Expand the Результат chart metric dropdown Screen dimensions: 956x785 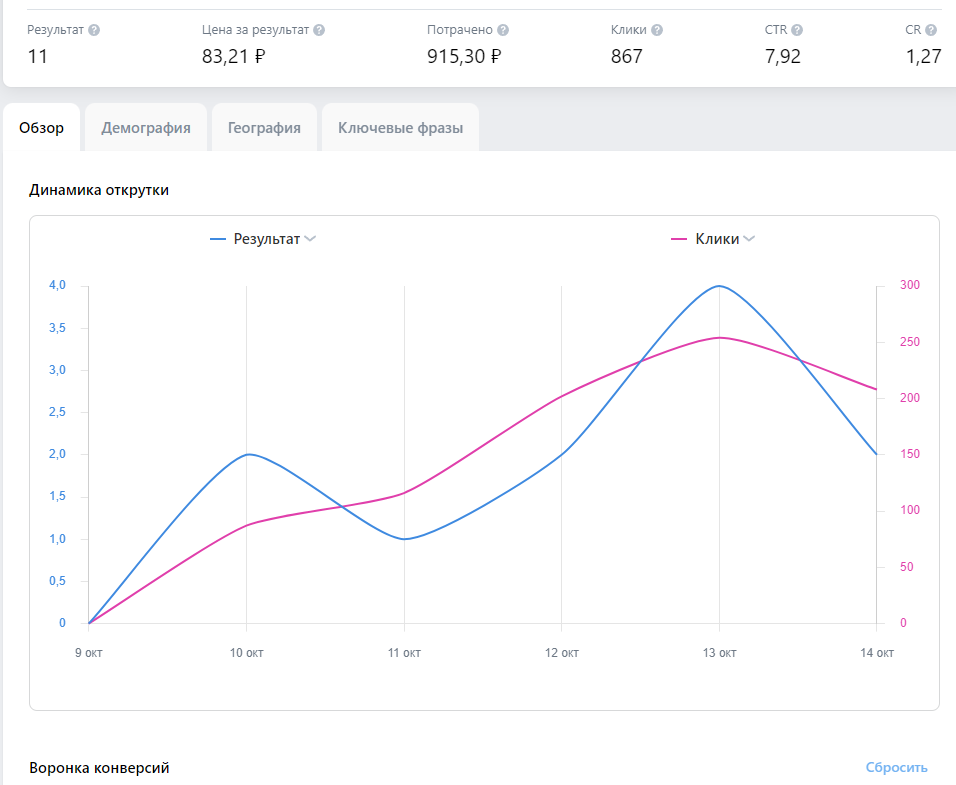[310, 239]
